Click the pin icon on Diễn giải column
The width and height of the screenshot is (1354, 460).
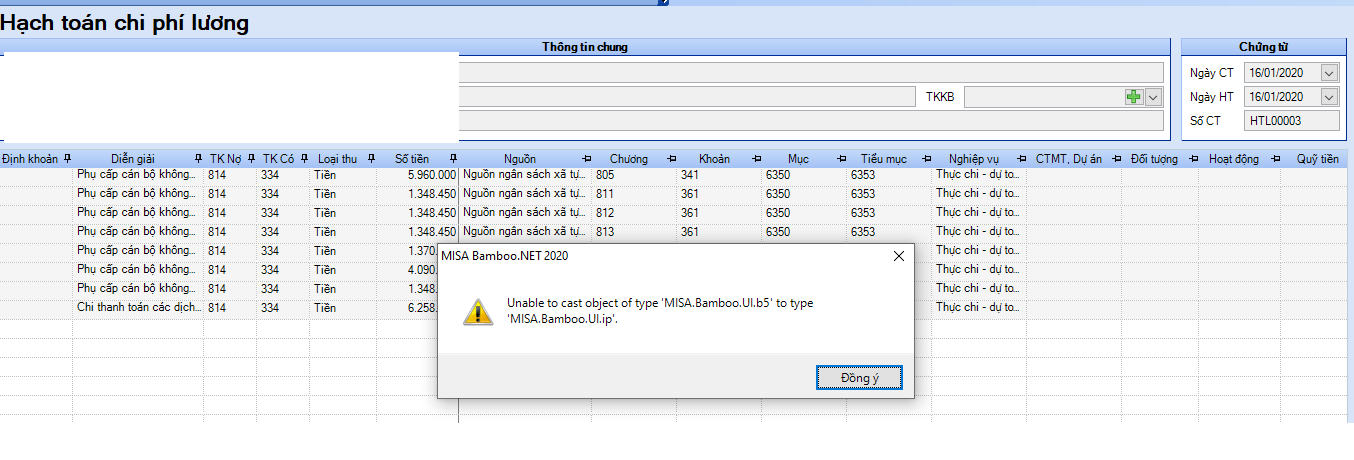(198, 159)
